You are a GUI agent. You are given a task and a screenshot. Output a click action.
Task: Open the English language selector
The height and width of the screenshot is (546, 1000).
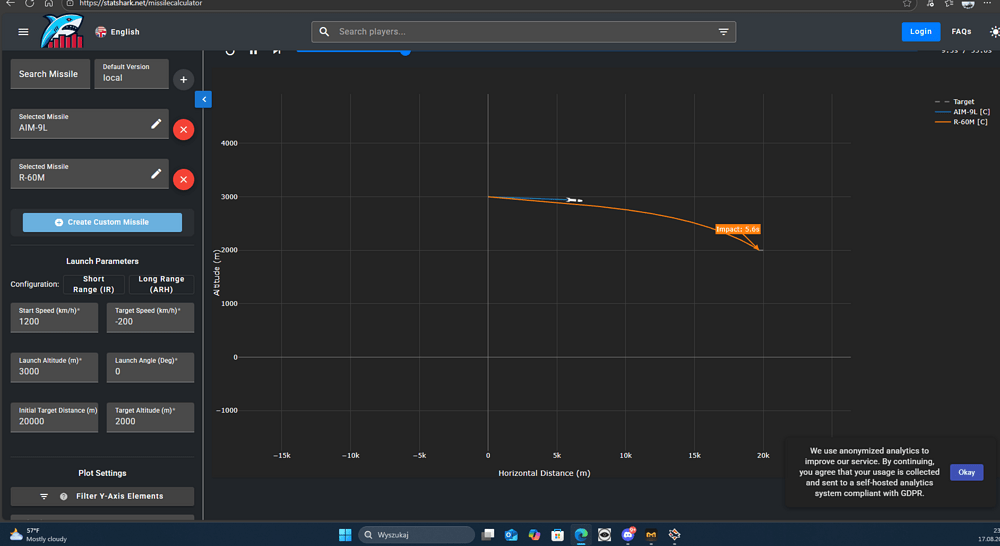coord(117,32)
